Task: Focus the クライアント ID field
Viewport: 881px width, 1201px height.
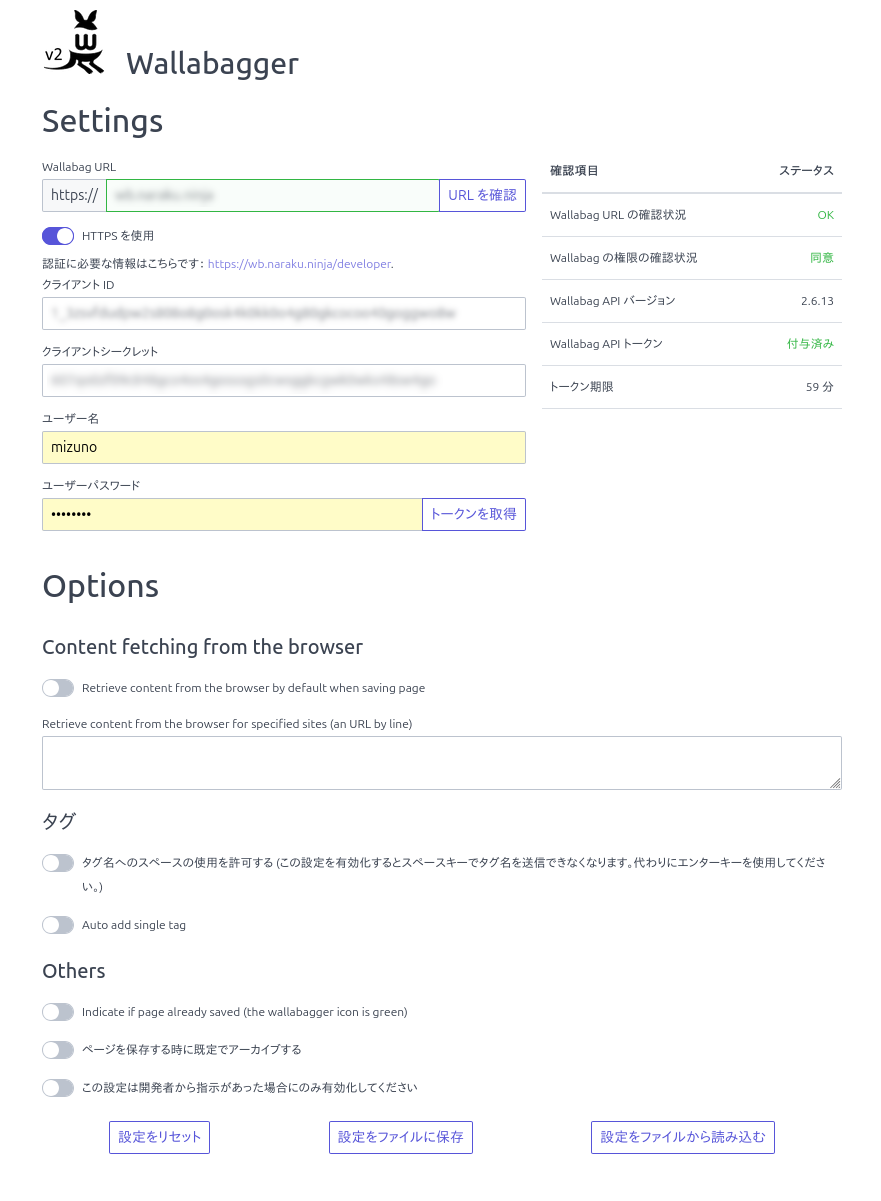Action: [x=283, y=314]
